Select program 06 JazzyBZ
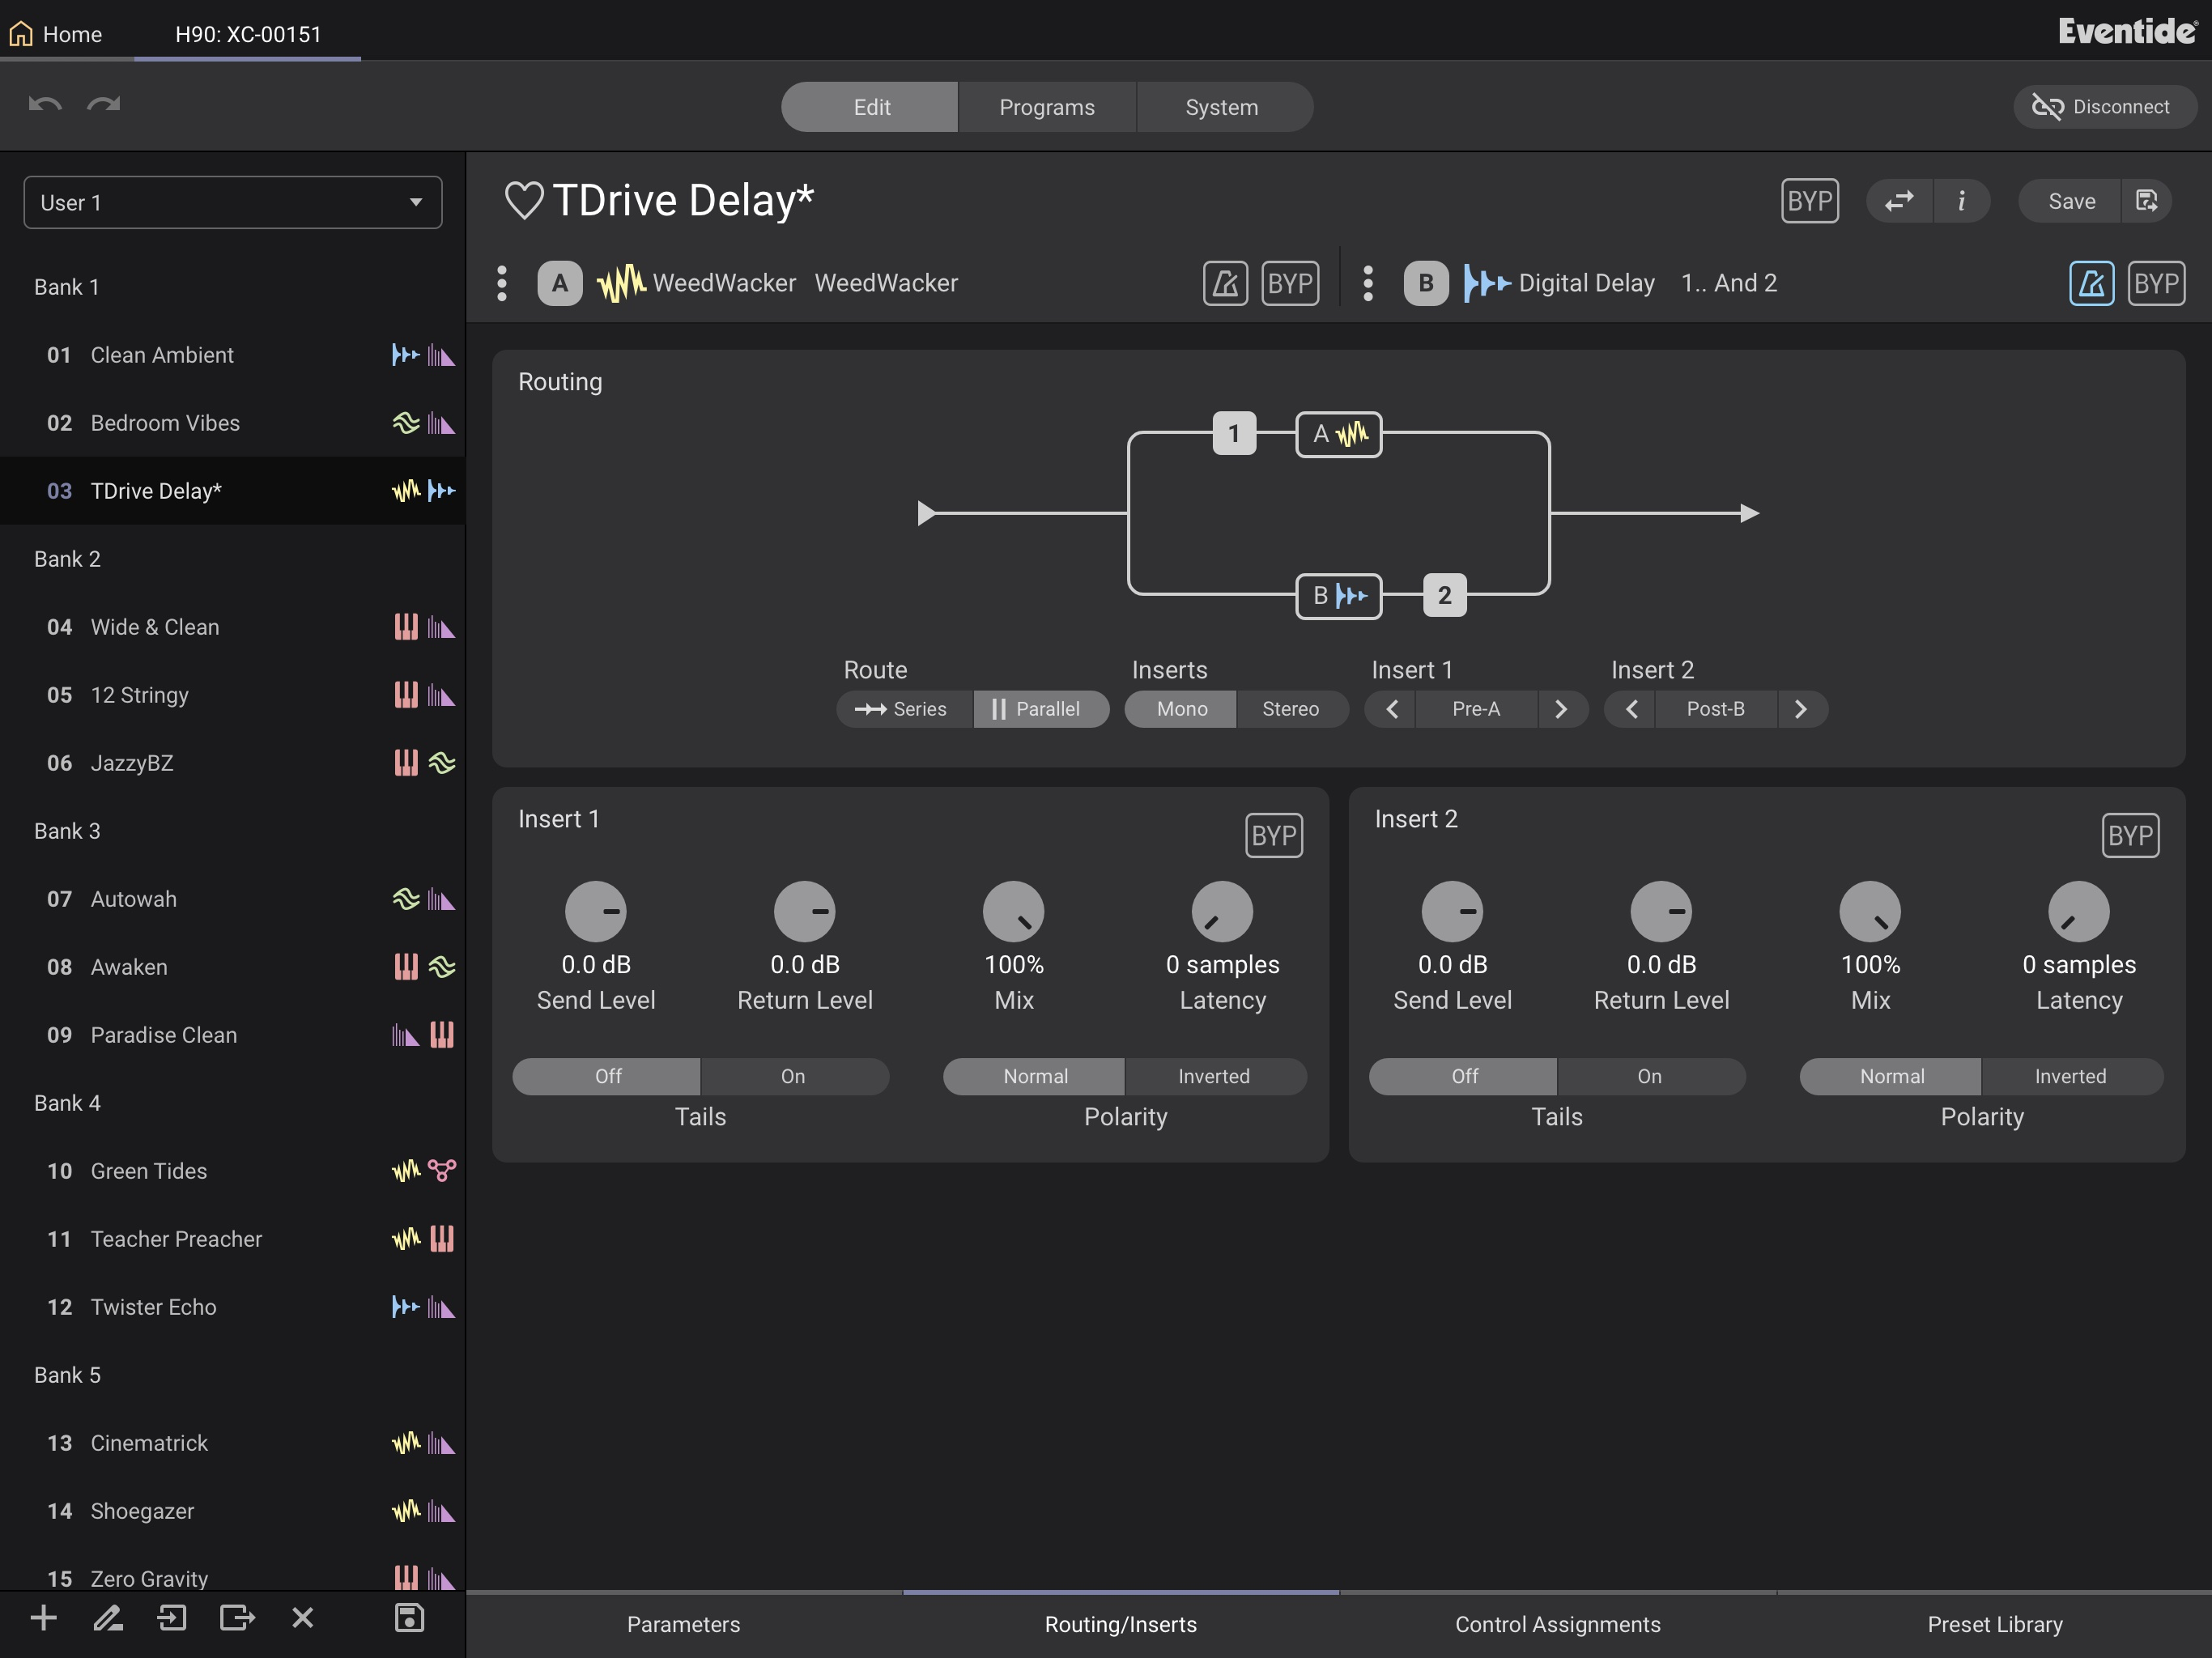The width and height of the screenshot is (2212, 1658). click(x=233, y=763)
